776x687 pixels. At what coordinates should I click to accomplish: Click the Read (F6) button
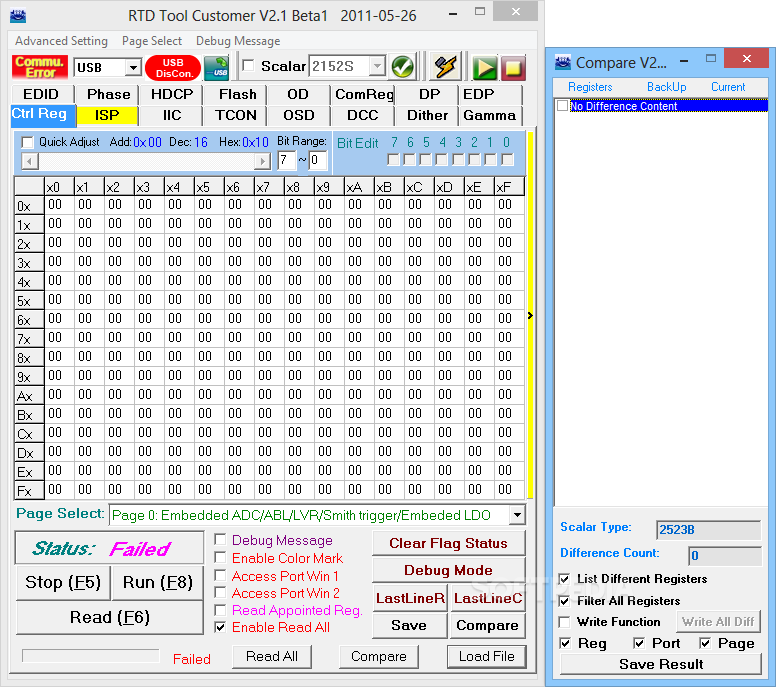click(110, 617)
